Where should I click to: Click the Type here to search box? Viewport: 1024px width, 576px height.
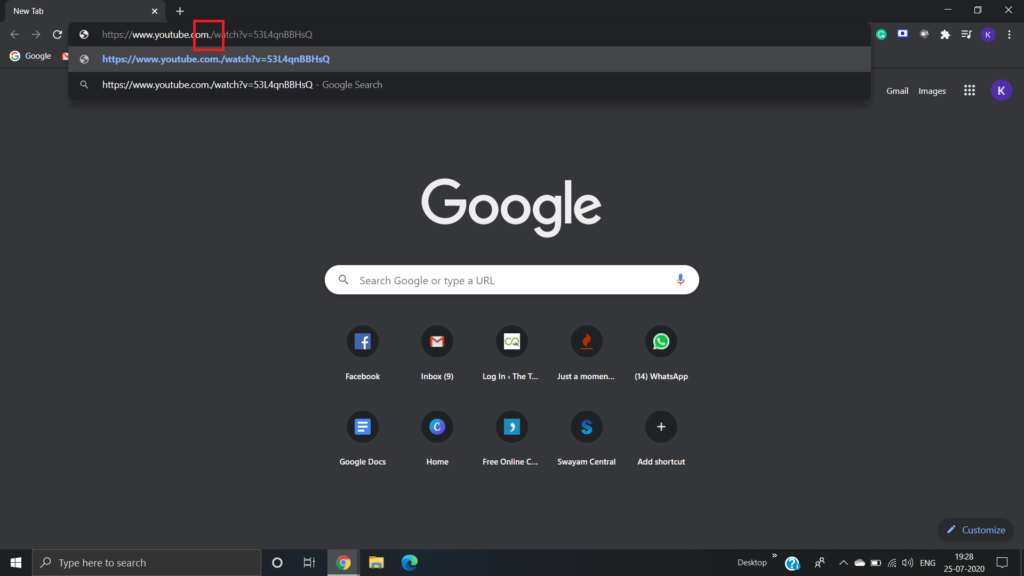[x=146, y=562]
